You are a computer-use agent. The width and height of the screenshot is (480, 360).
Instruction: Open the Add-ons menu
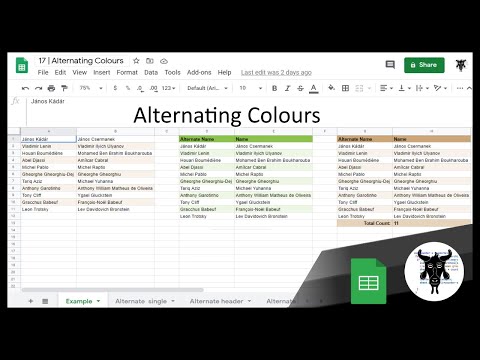click(x=199, y=72)
